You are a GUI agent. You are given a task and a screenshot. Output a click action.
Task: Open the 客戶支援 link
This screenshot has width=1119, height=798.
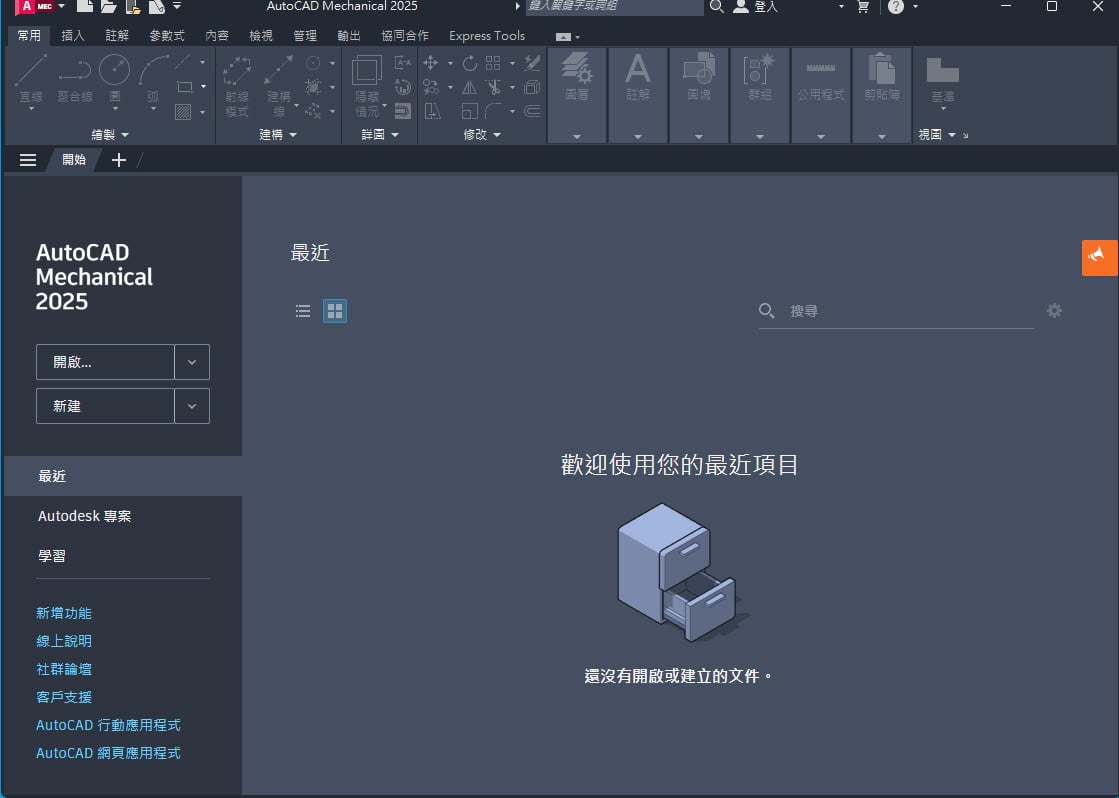click(x=64, y=697)
